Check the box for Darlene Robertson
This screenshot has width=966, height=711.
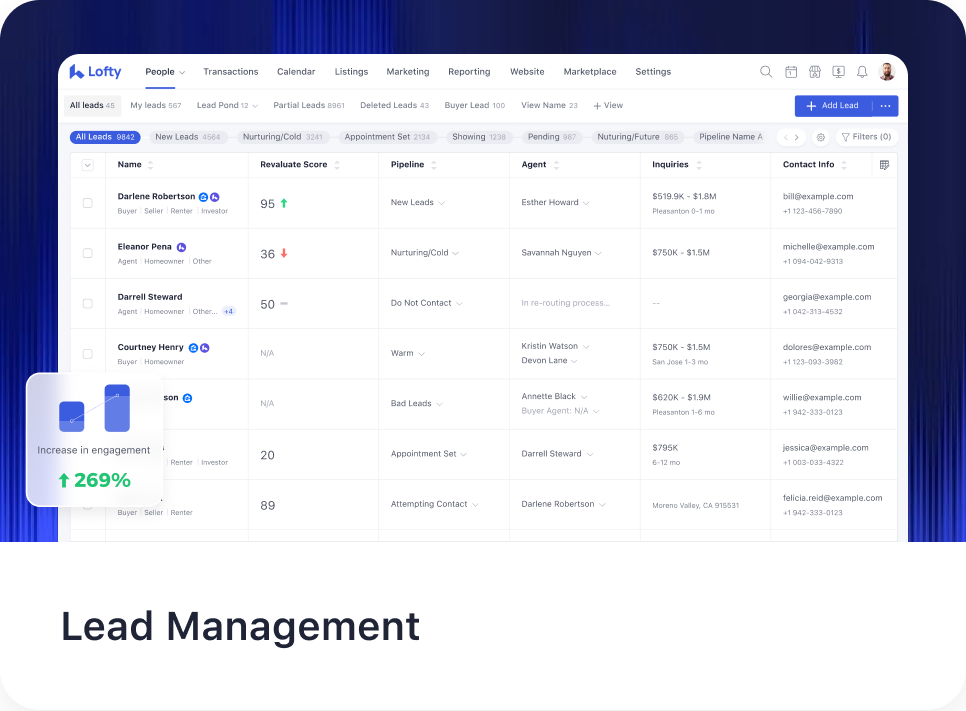tap(87, 203)
